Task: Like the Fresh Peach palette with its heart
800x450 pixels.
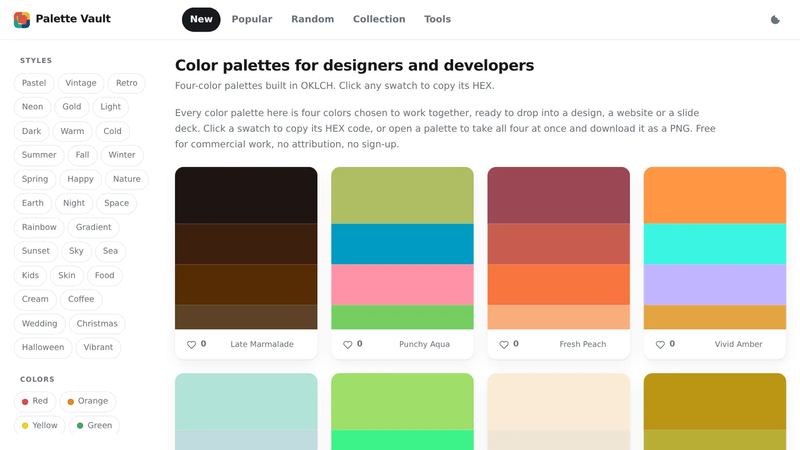Action: coord(504,344)
